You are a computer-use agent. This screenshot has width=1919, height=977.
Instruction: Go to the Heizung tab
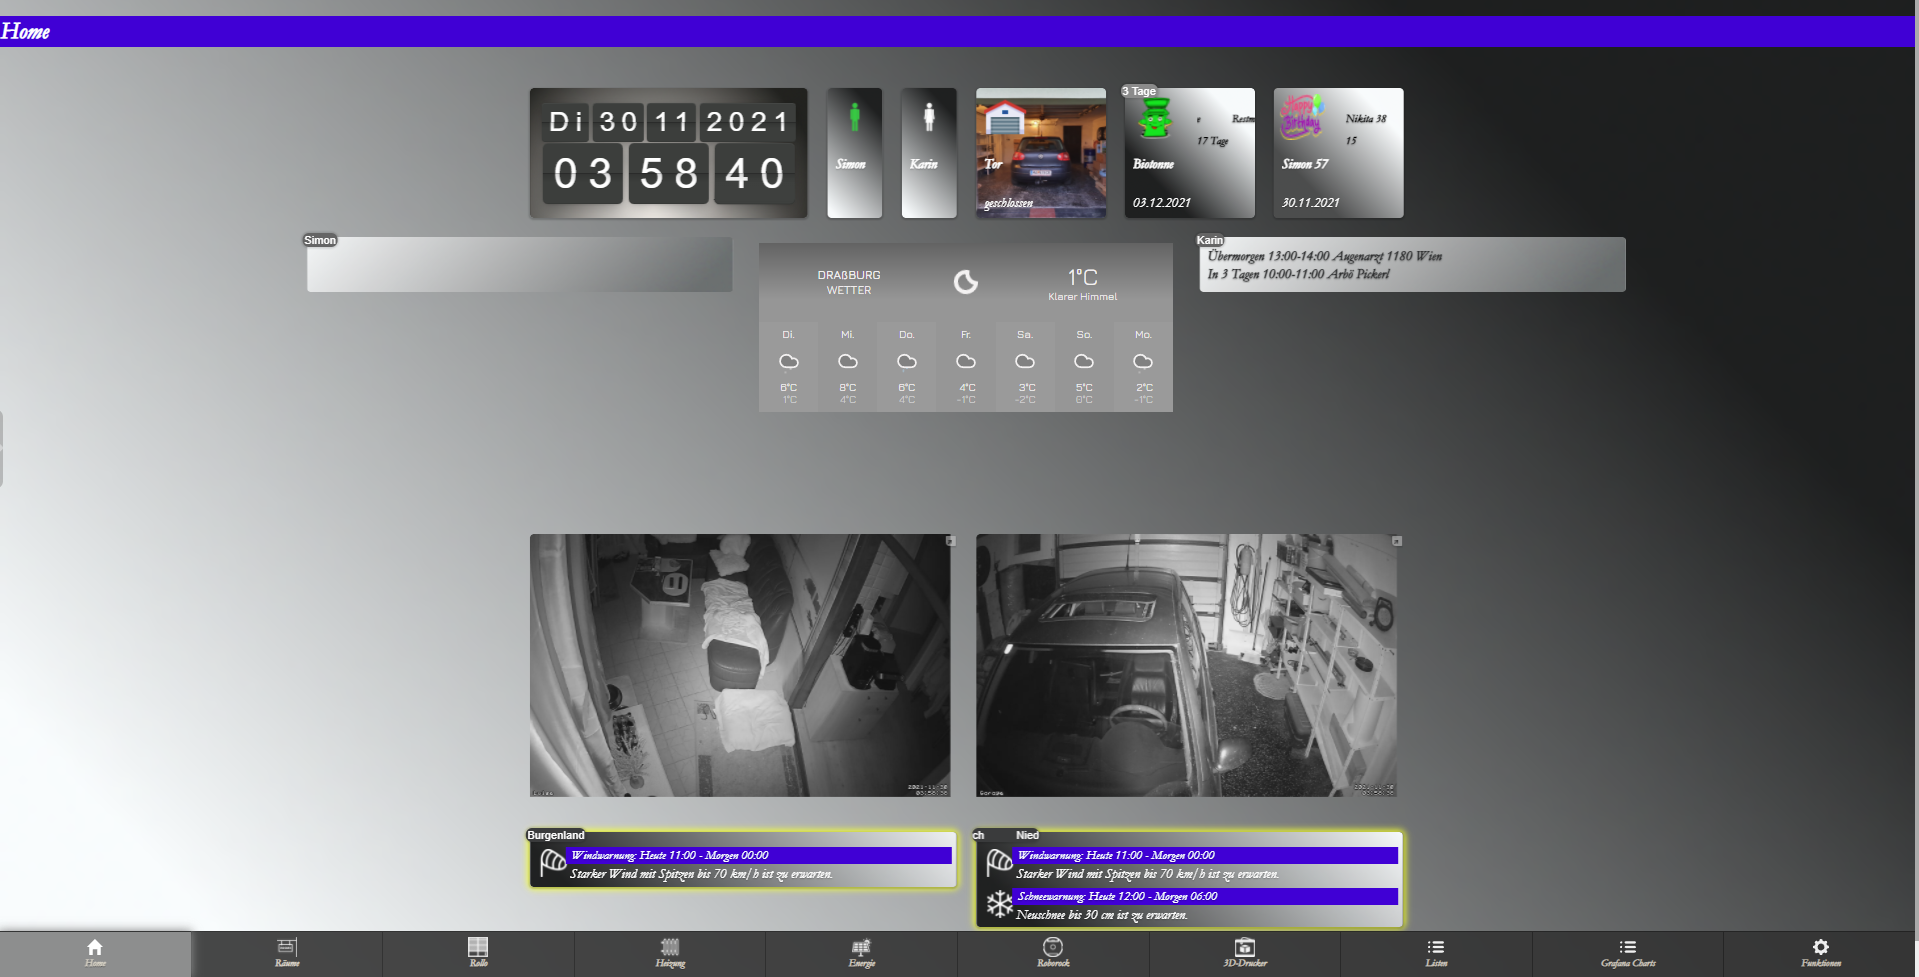tap(670, 954)
